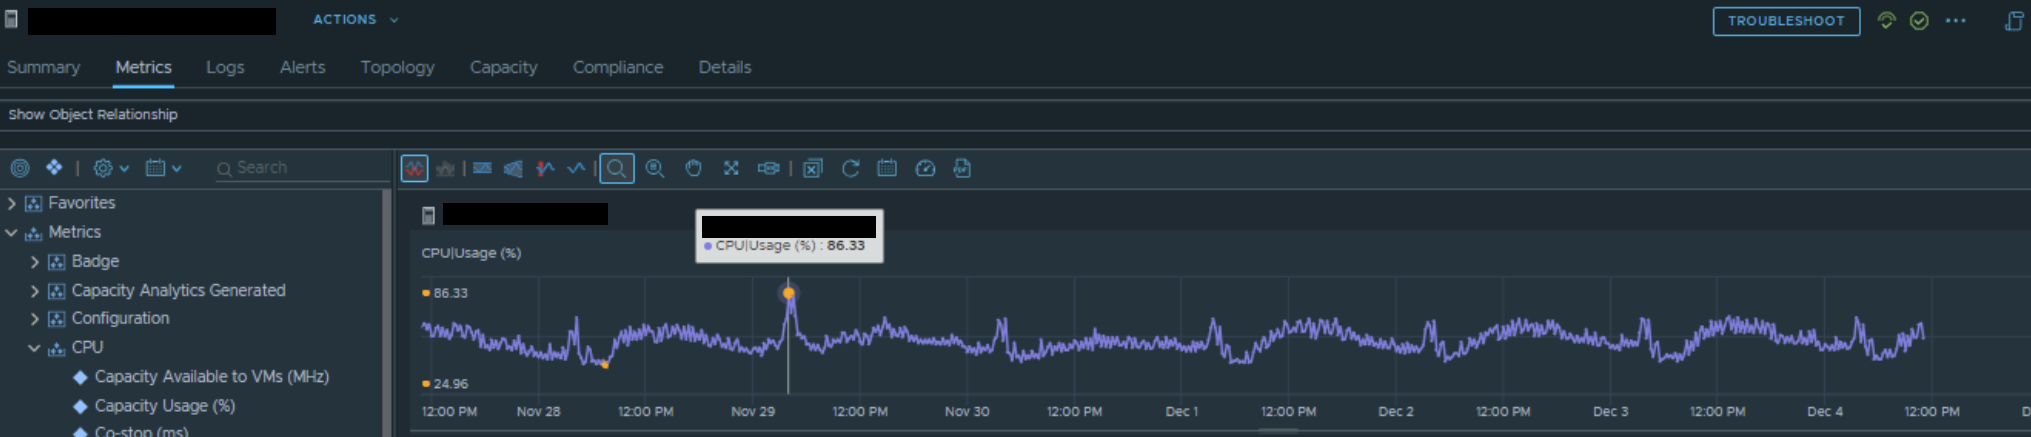
Task: Expand the Badge metric group
Action: tap(34, 261)
